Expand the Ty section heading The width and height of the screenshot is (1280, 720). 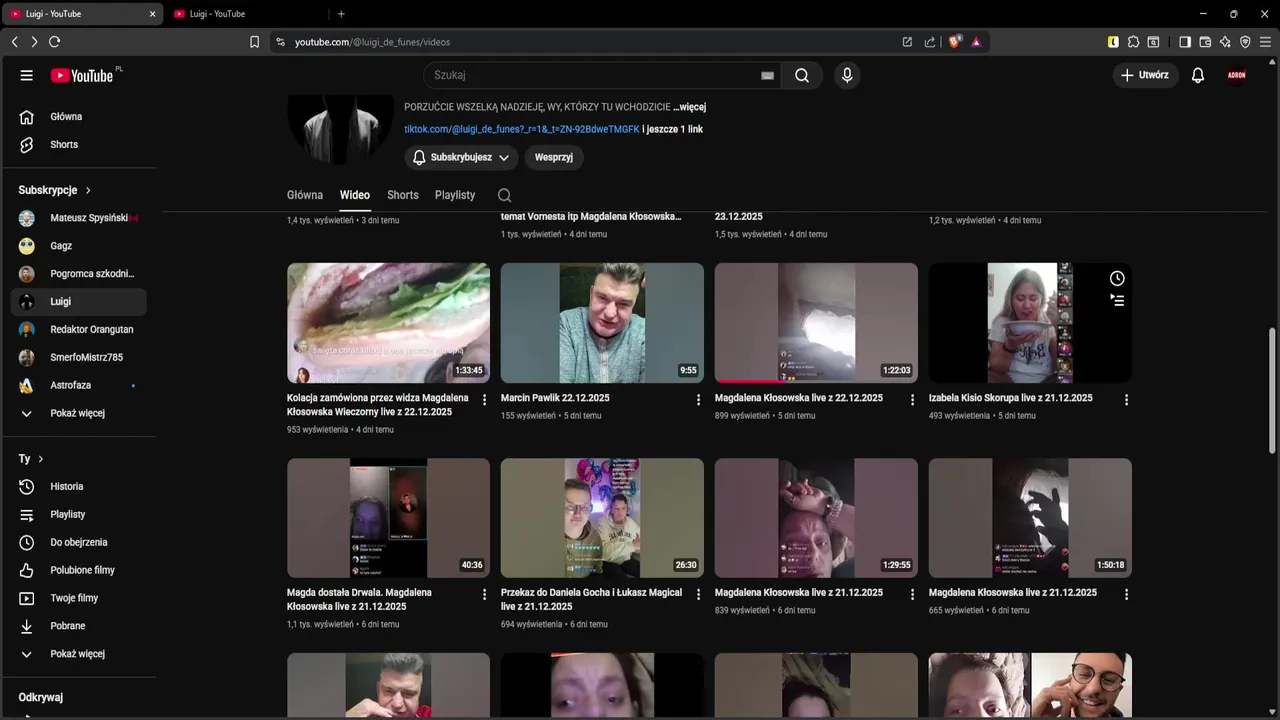(x=31, y=459)
